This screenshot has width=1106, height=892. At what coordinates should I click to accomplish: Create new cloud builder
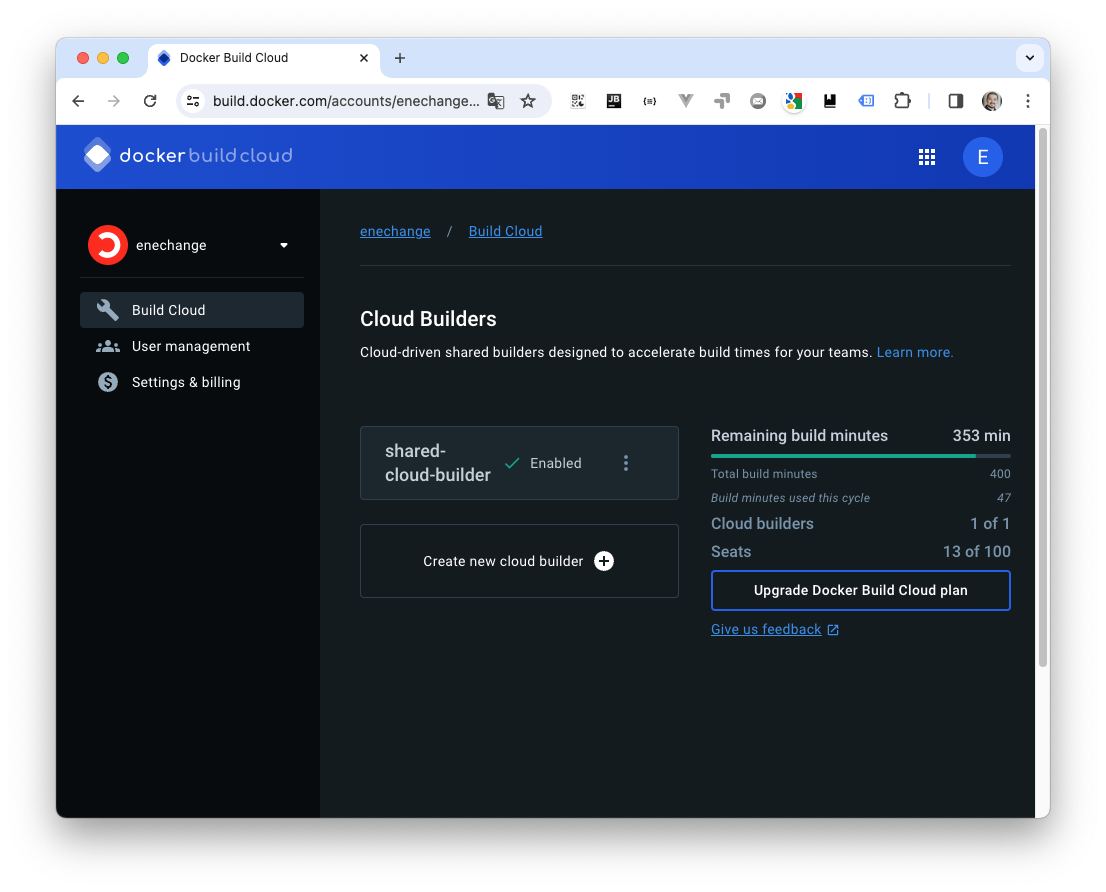tap(519, 561)
